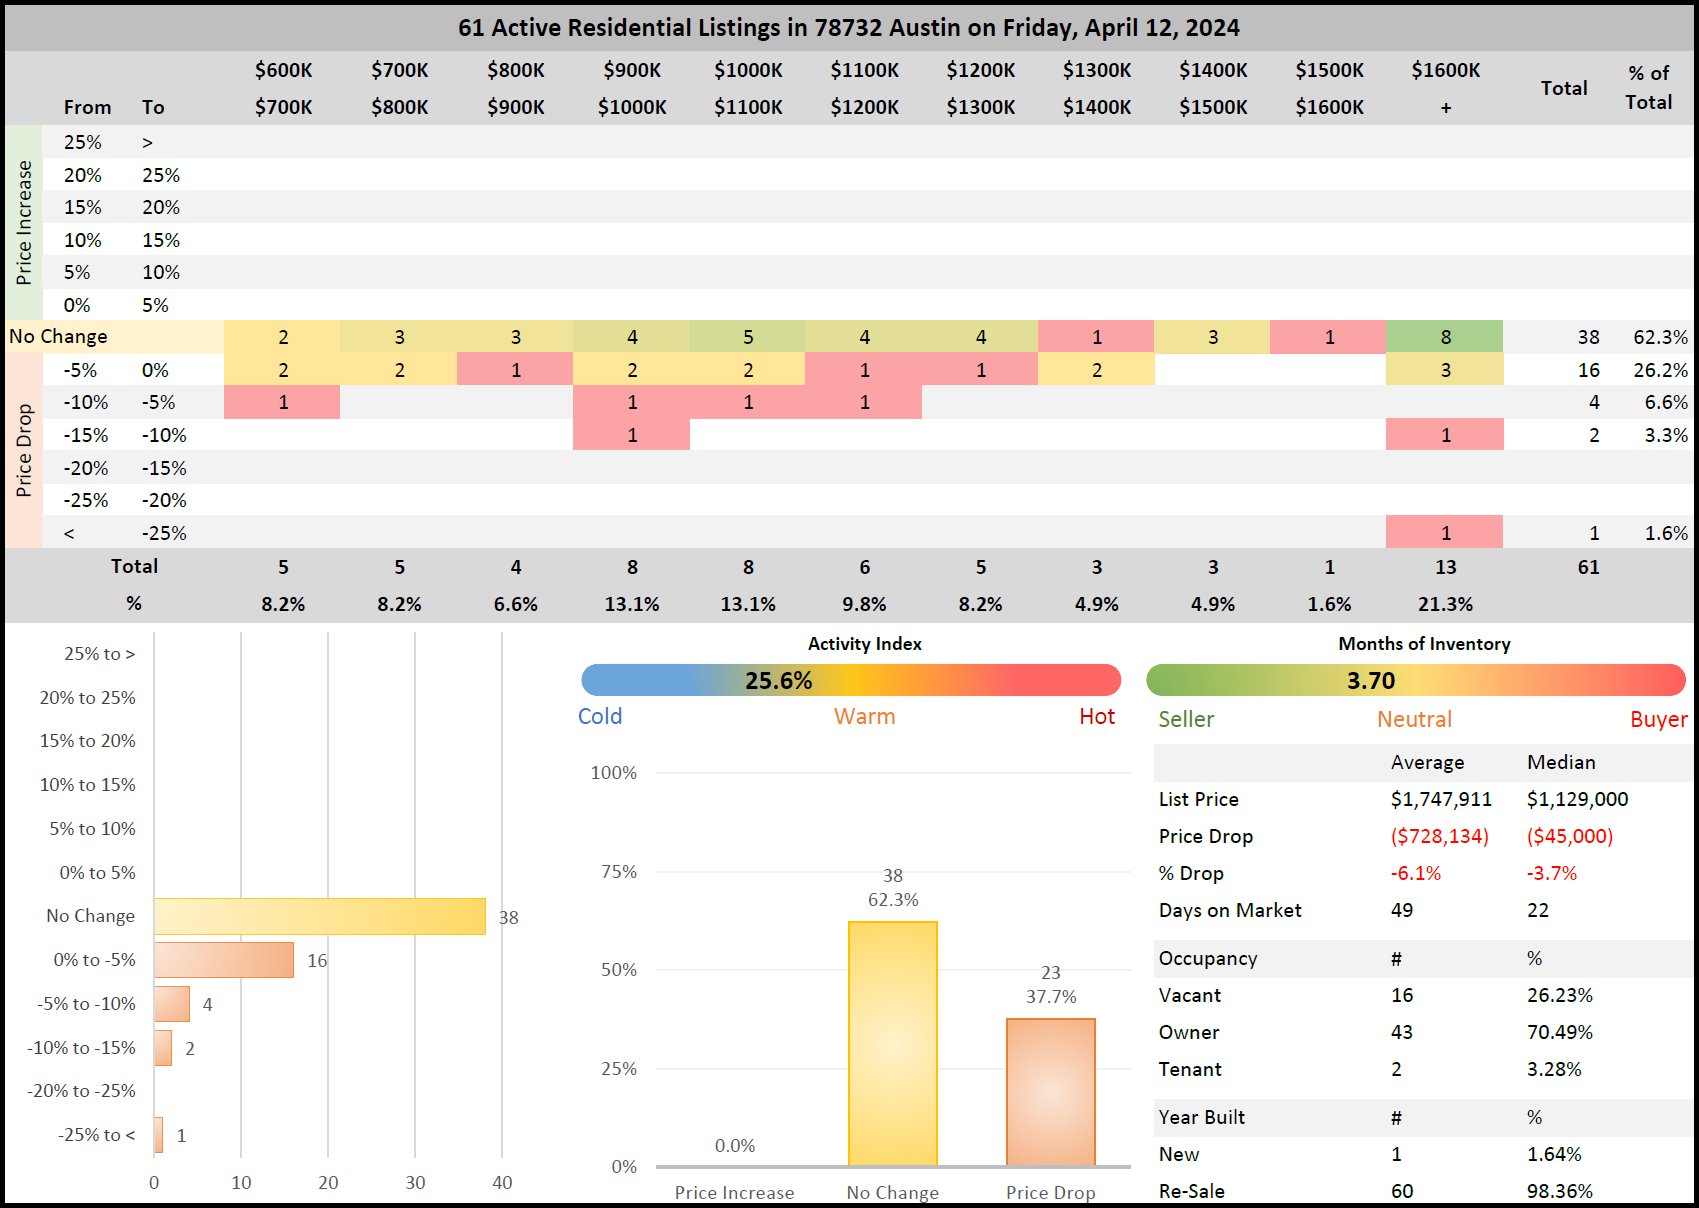Pick the red cell in the under -25% row
Viewport: 1699px width, 1208px height.
pyautogui.click(x=1444, y=533)
